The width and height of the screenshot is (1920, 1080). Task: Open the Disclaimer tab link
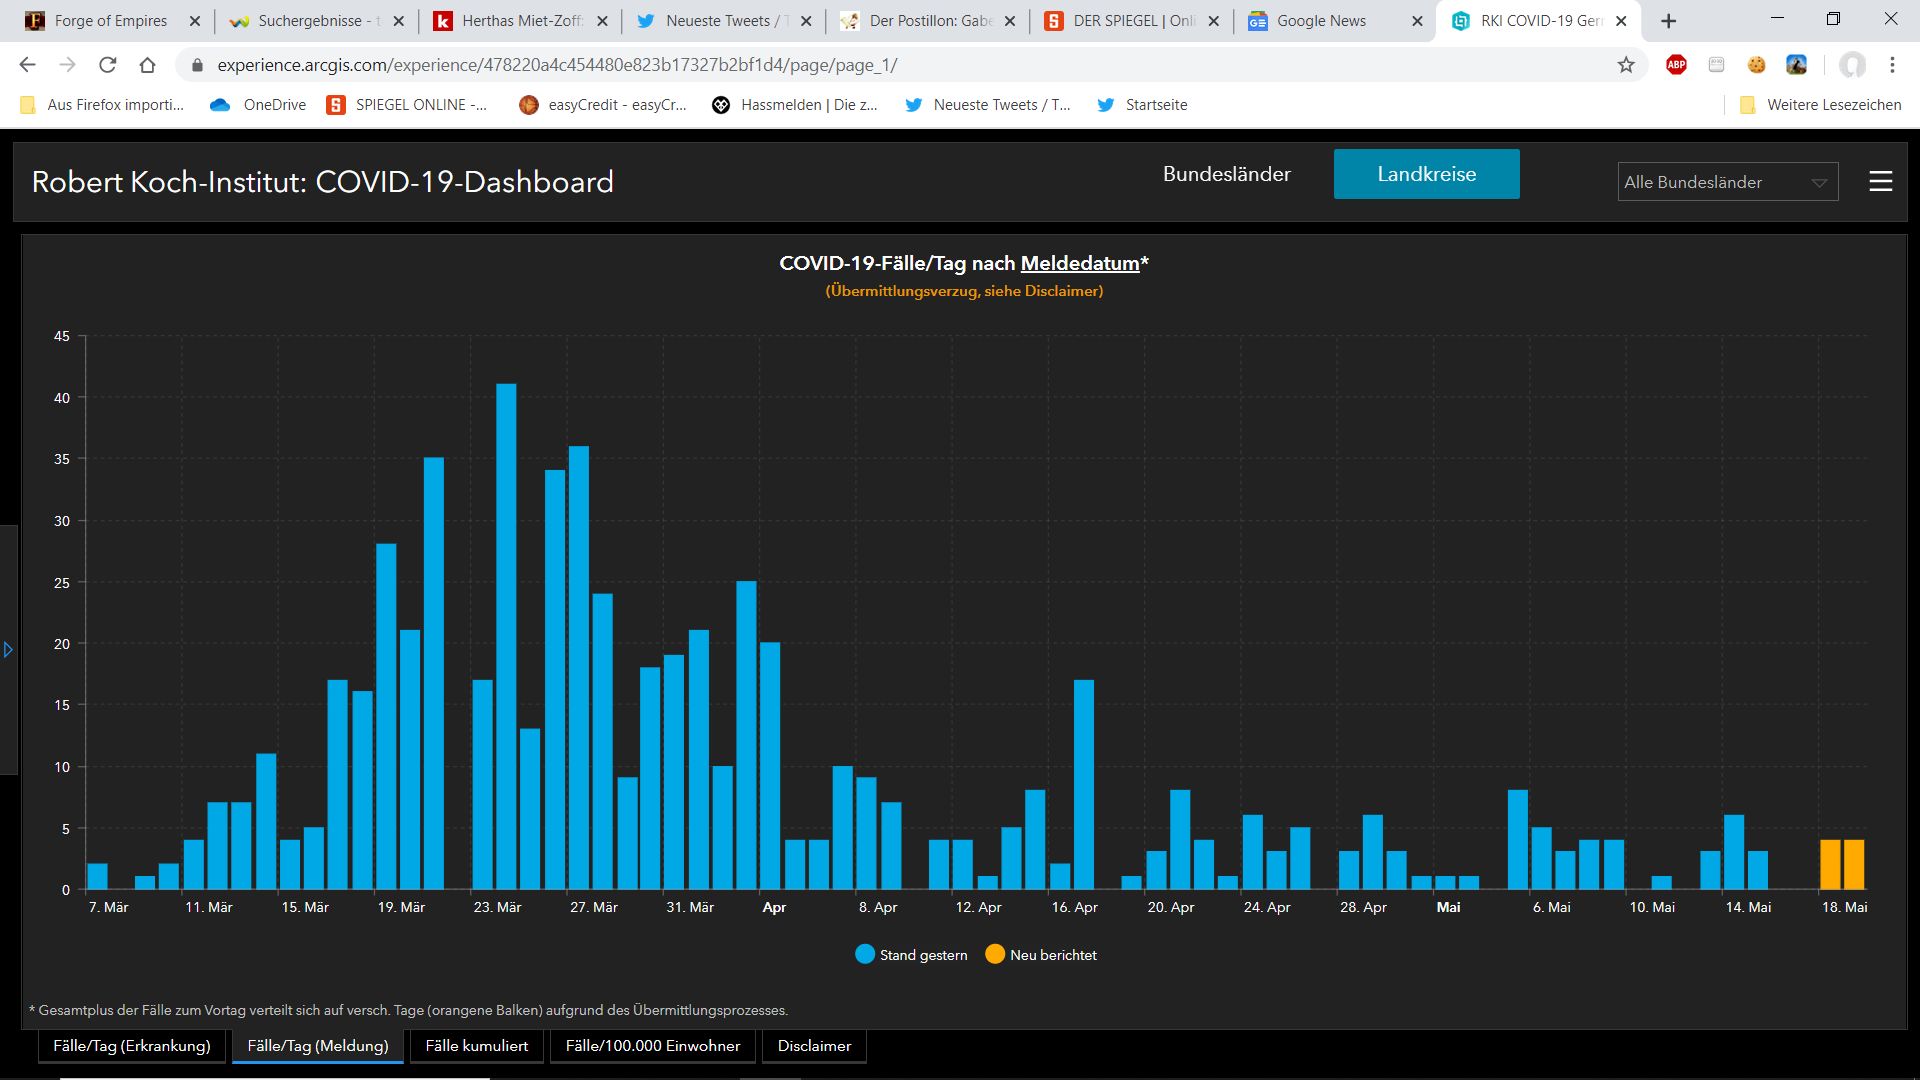pos(814,1046)
